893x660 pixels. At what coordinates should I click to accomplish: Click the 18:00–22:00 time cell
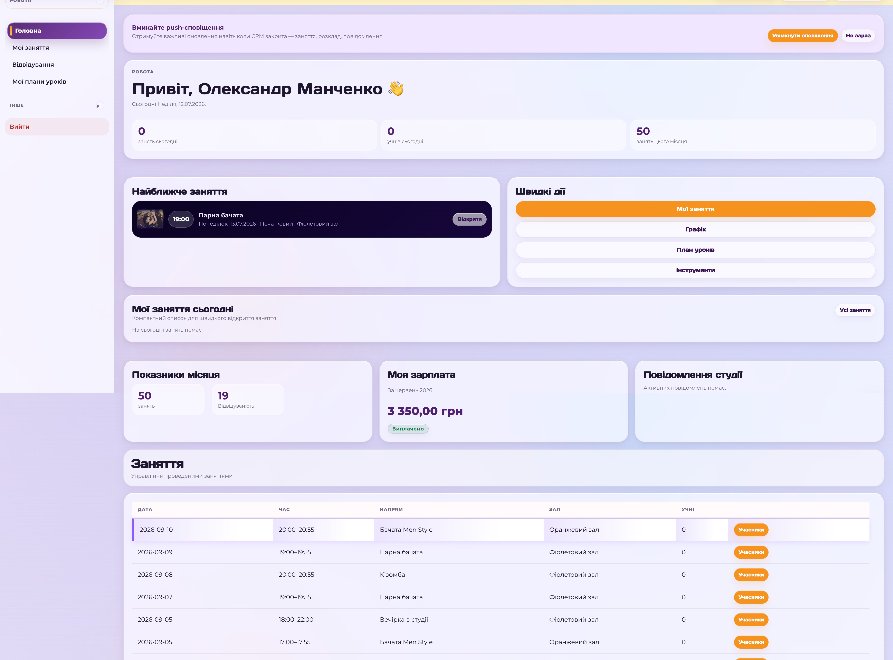tap(296, 620)
